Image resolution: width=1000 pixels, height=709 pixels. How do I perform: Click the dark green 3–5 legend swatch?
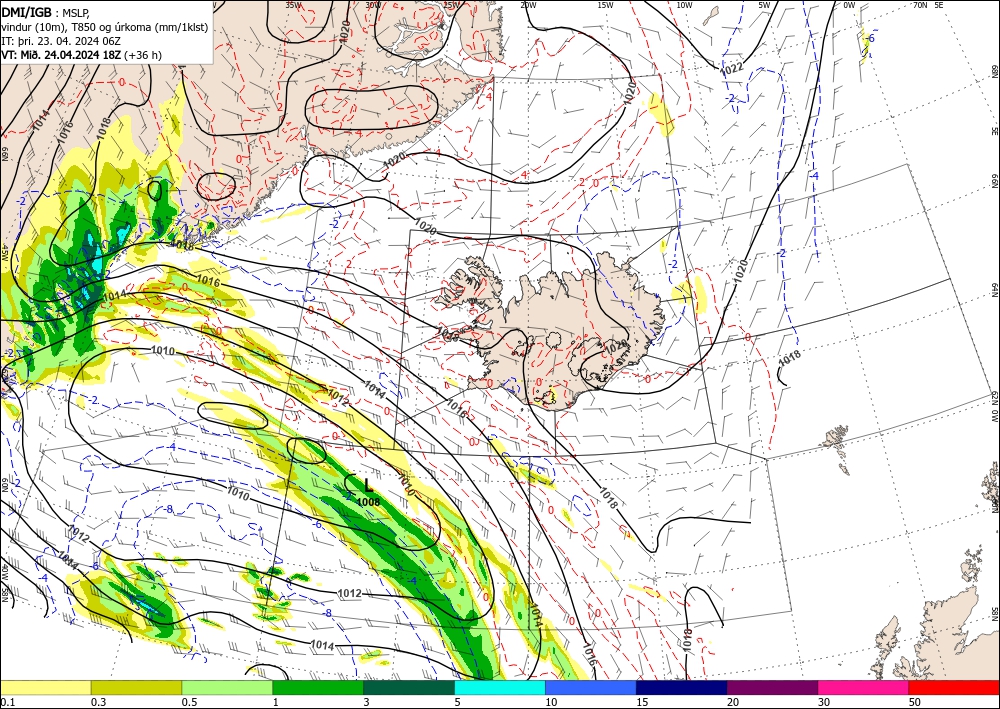pyautogui.click(x=409, y=687)
